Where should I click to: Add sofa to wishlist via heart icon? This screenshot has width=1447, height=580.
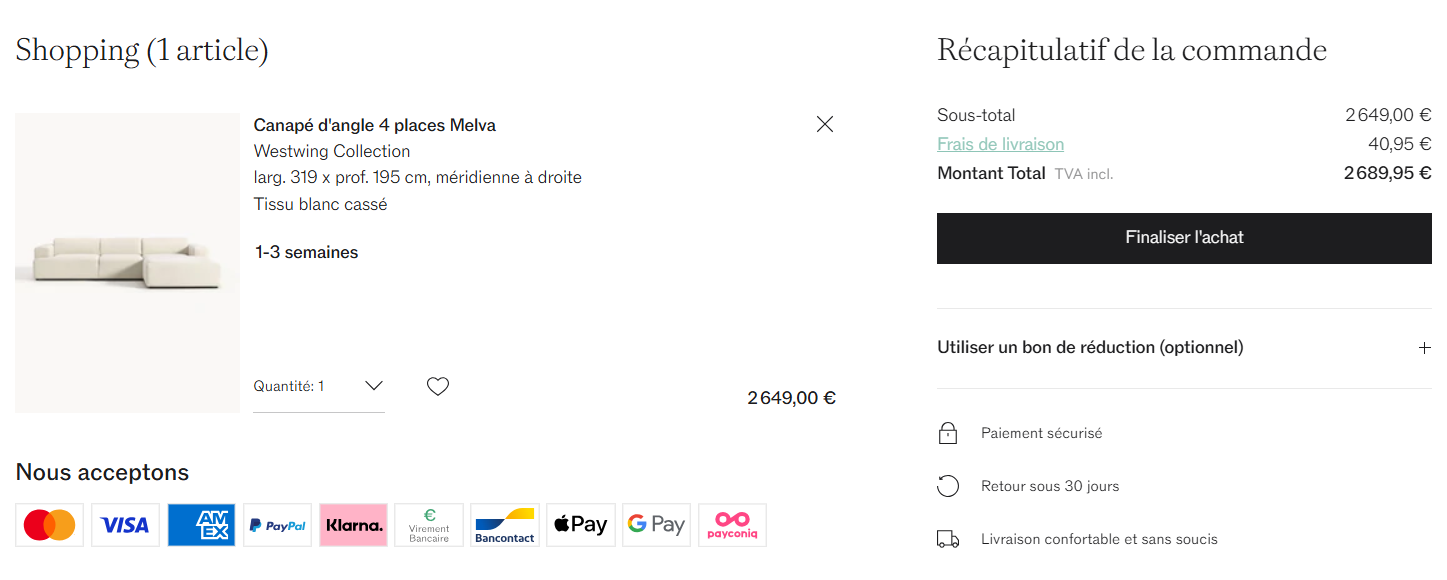438,386
